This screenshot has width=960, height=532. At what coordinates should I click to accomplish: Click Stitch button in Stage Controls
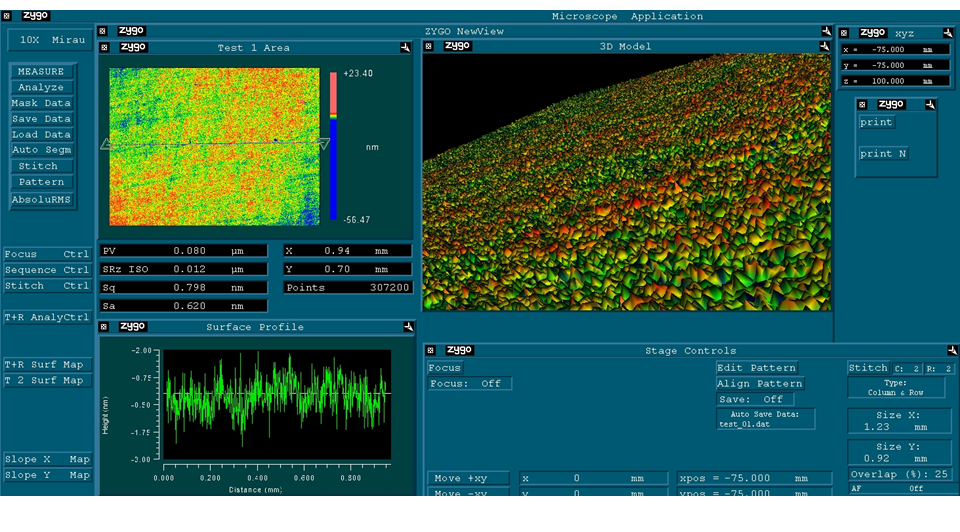coord(868,368)
